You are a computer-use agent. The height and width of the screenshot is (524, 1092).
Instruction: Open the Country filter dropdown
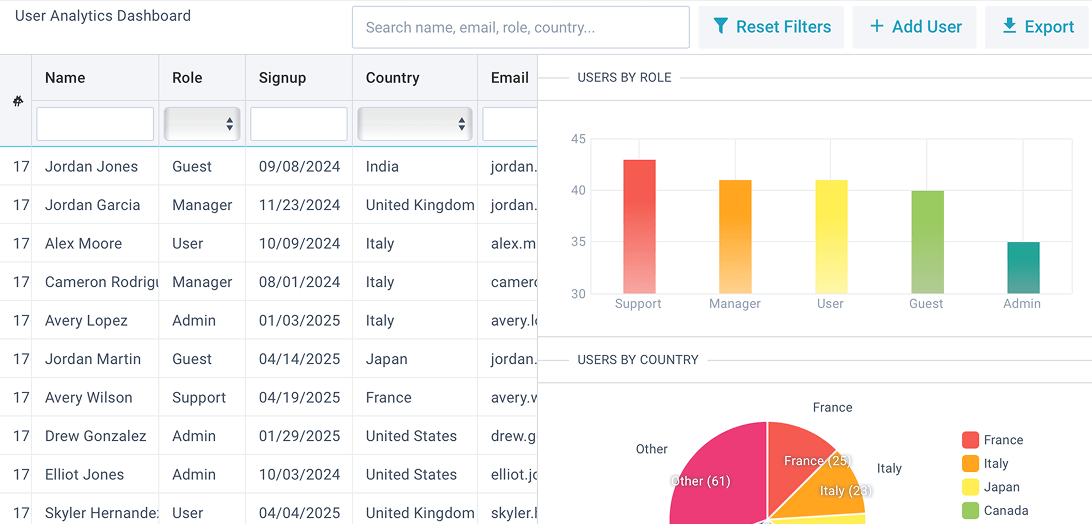(415, 124)
